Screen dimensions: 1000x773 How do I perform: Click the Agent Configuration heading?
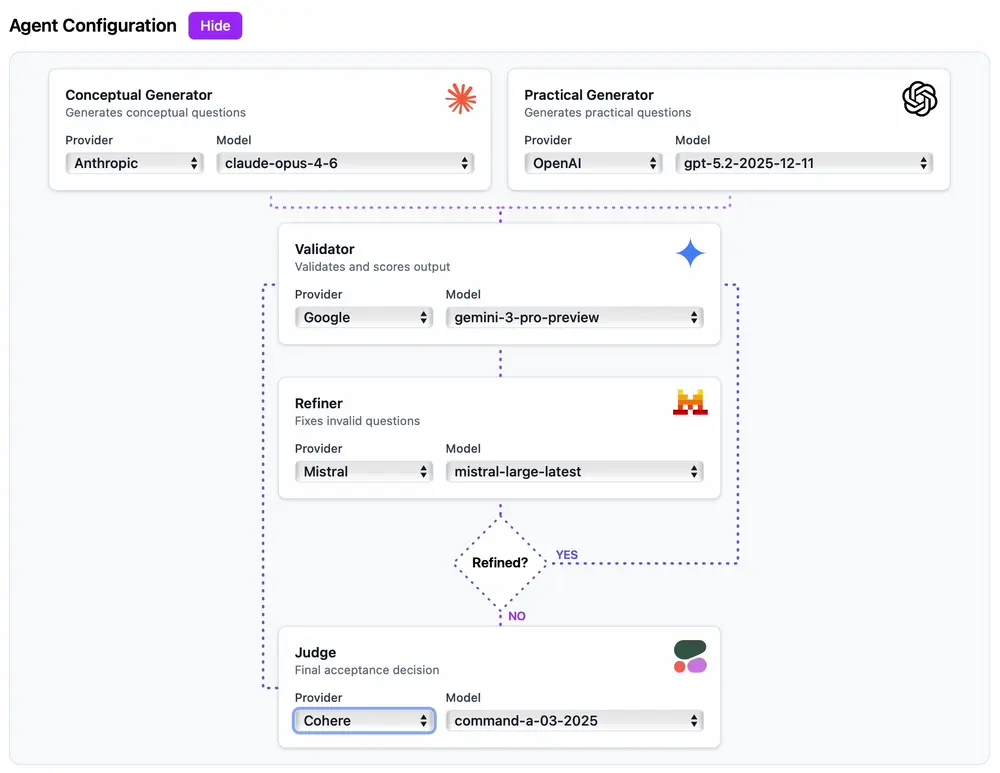click(92, 26)
